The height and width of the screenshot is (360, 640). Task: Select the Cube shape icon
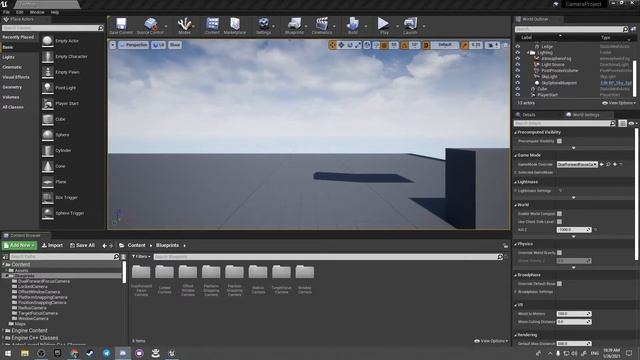(x=48, y=119)
